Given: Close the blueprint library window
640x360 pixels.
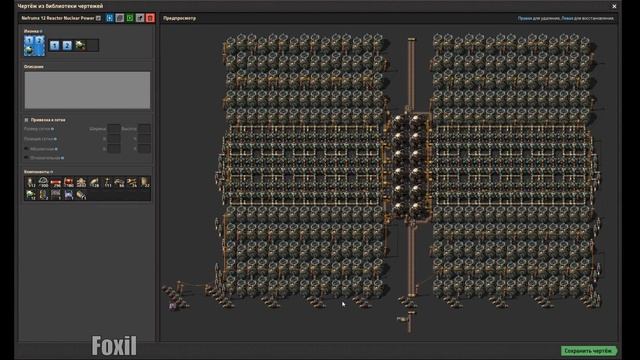Looking at the screenshot, I should [614, 6].
